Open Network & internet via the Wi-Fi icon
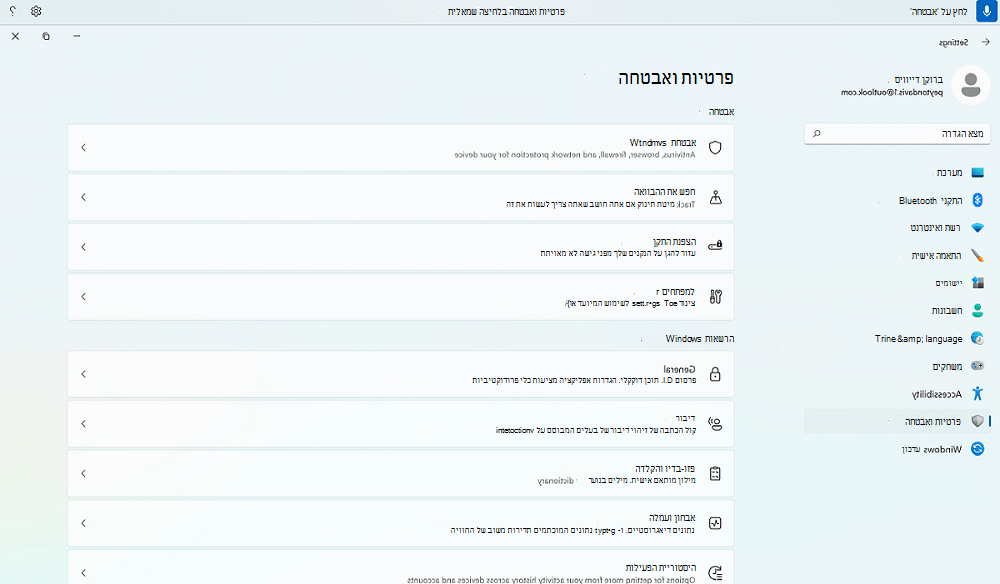This screenshot has height=584, width=1000. (x=978, y=228)
